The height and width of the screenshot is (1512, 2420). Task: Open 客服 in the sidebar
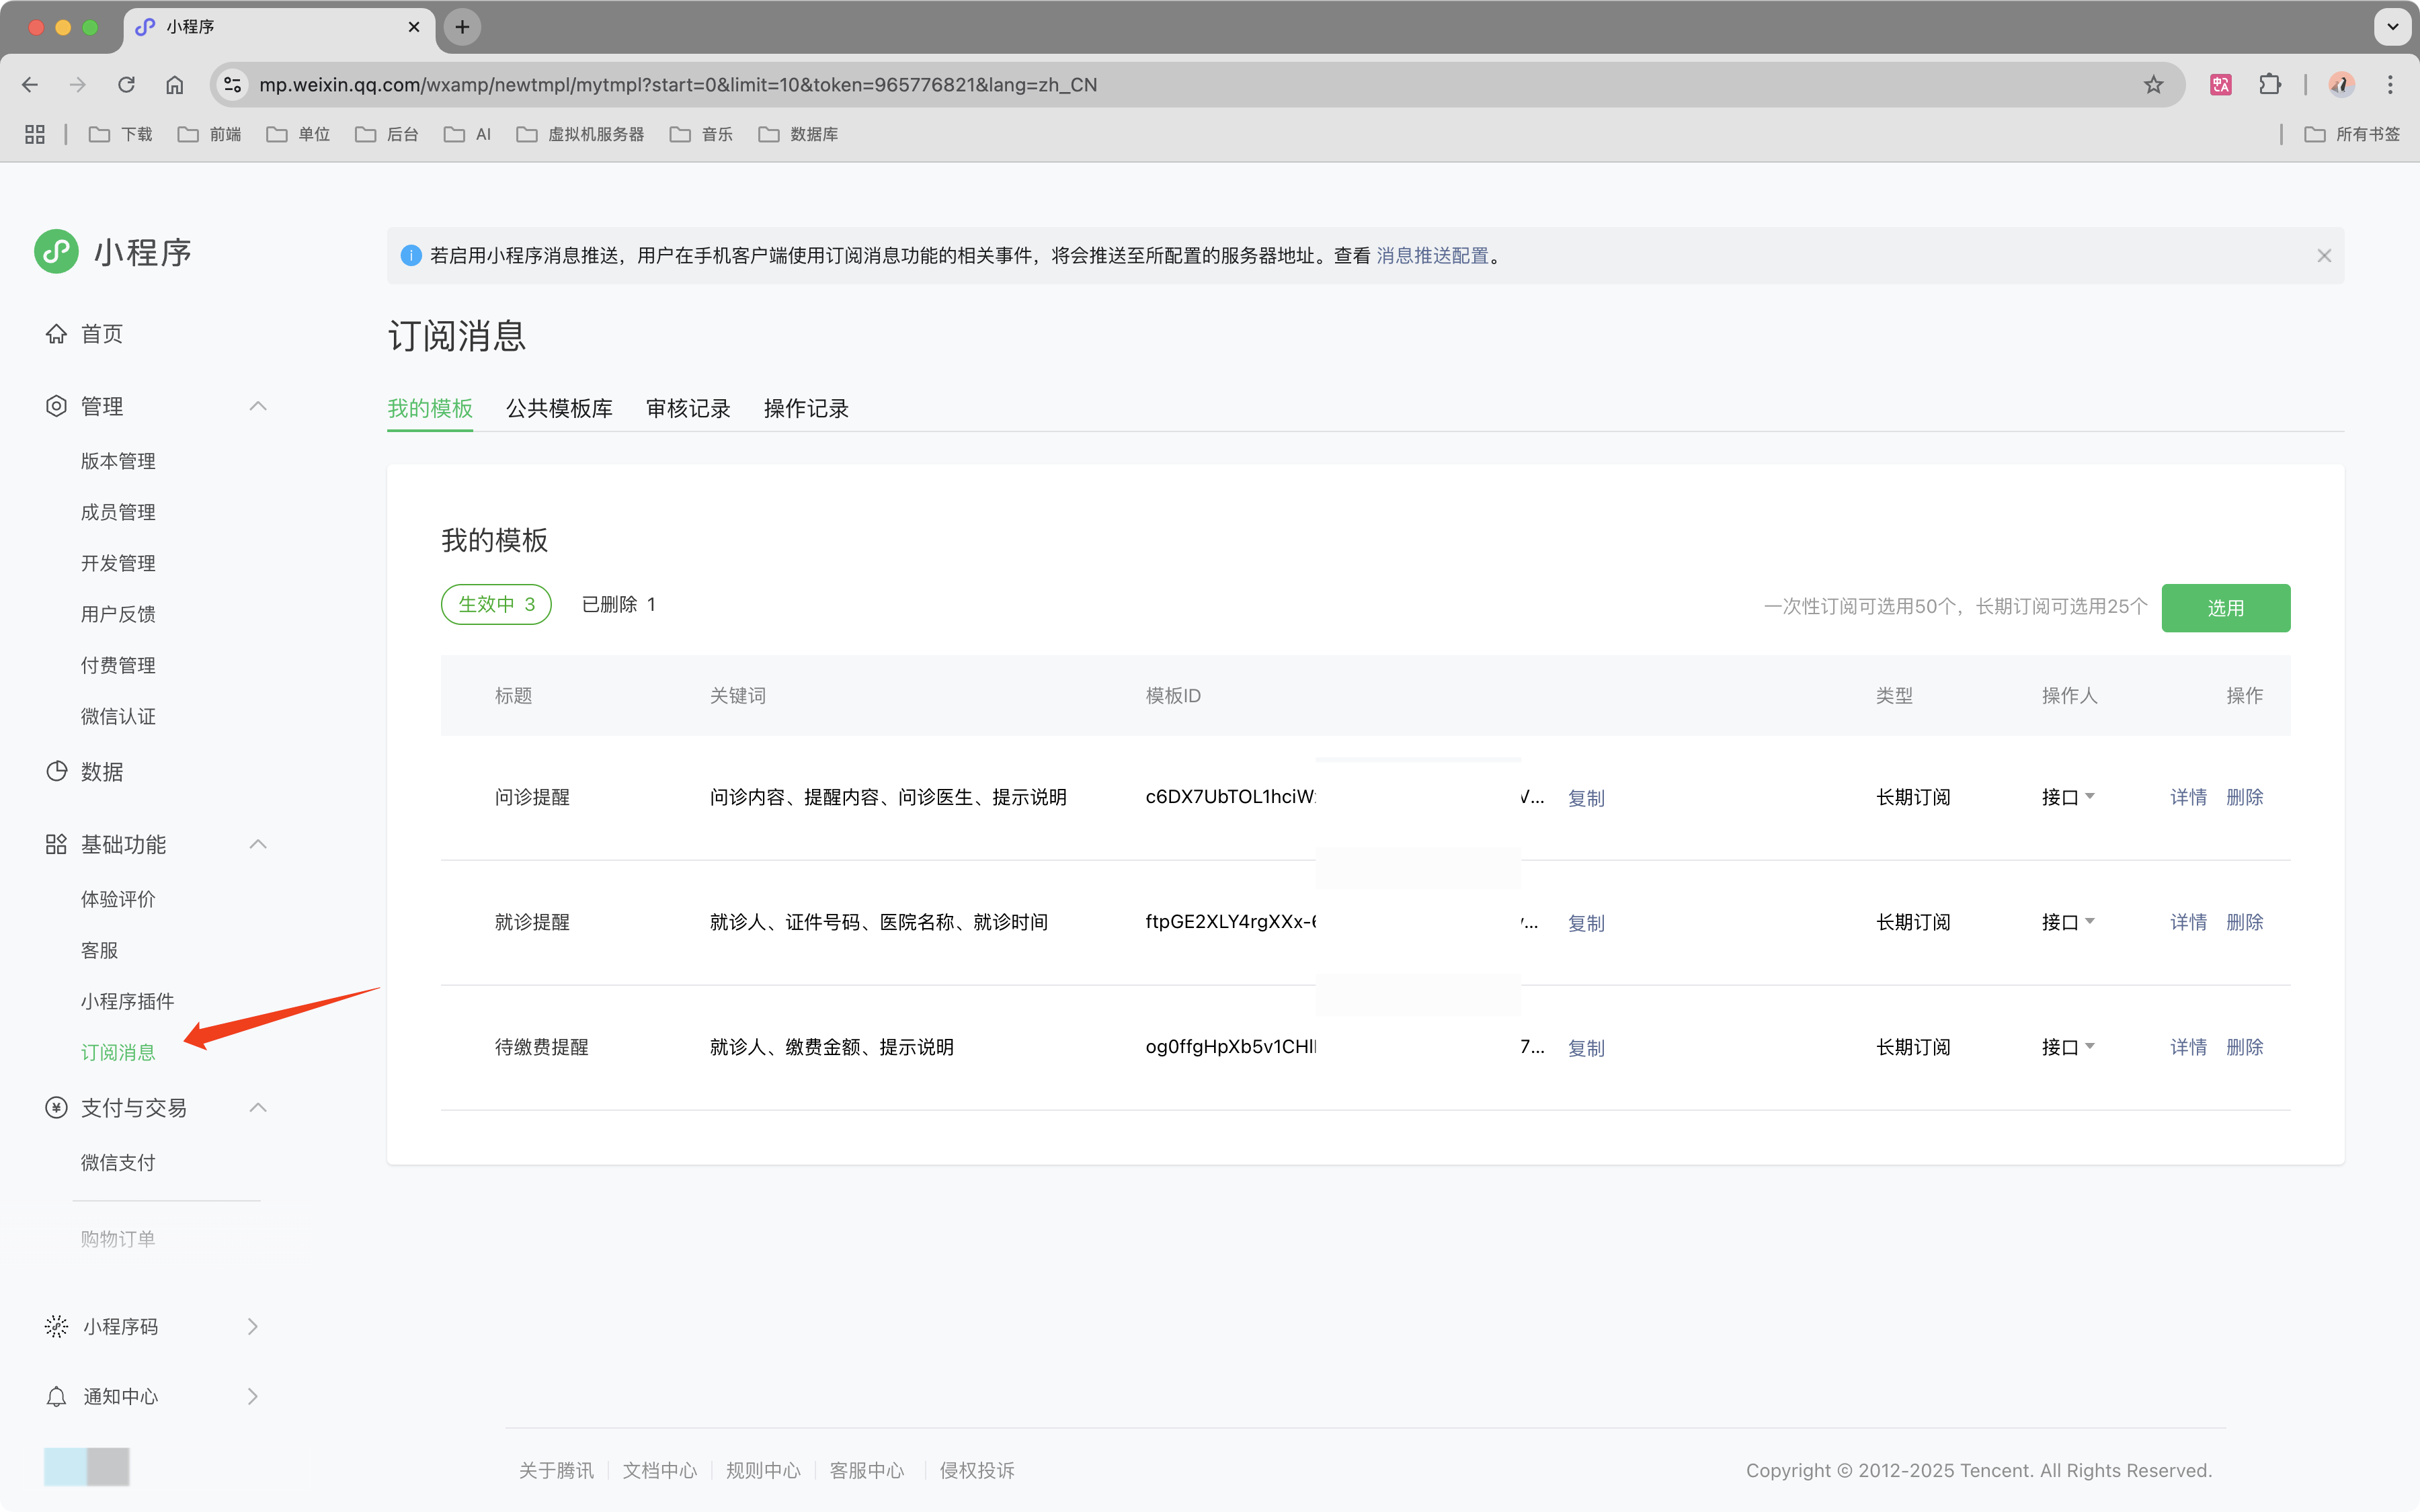coord(99,950)
